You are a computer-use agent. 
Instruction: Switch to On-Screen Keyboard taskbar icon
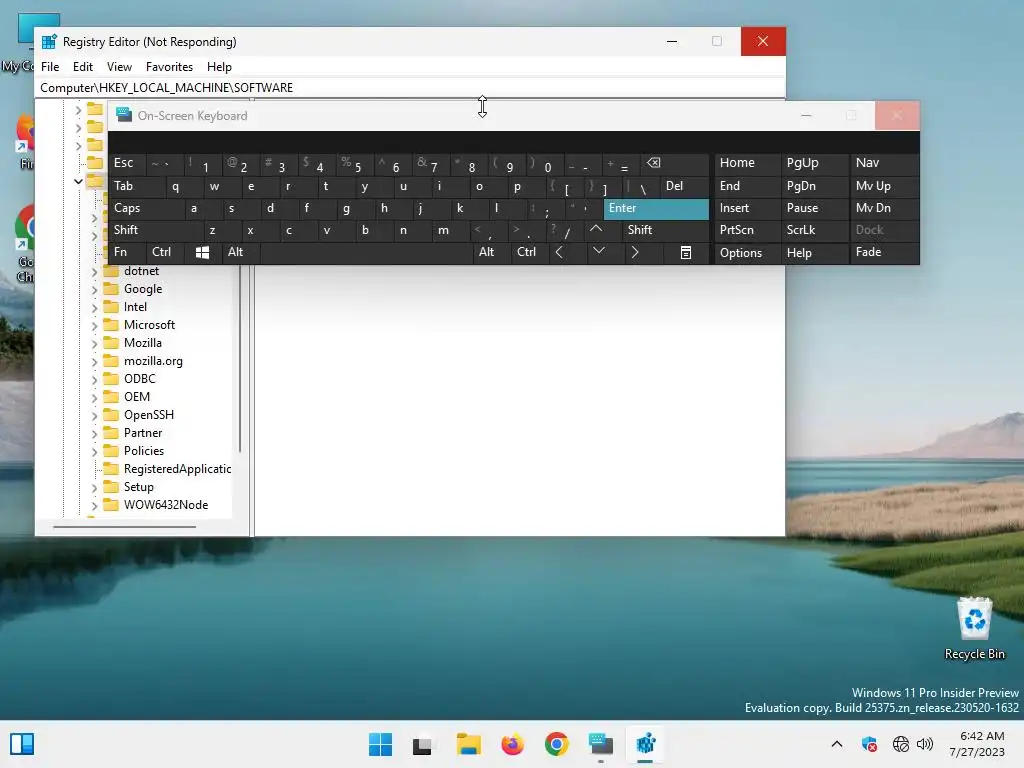pos(601,744)
